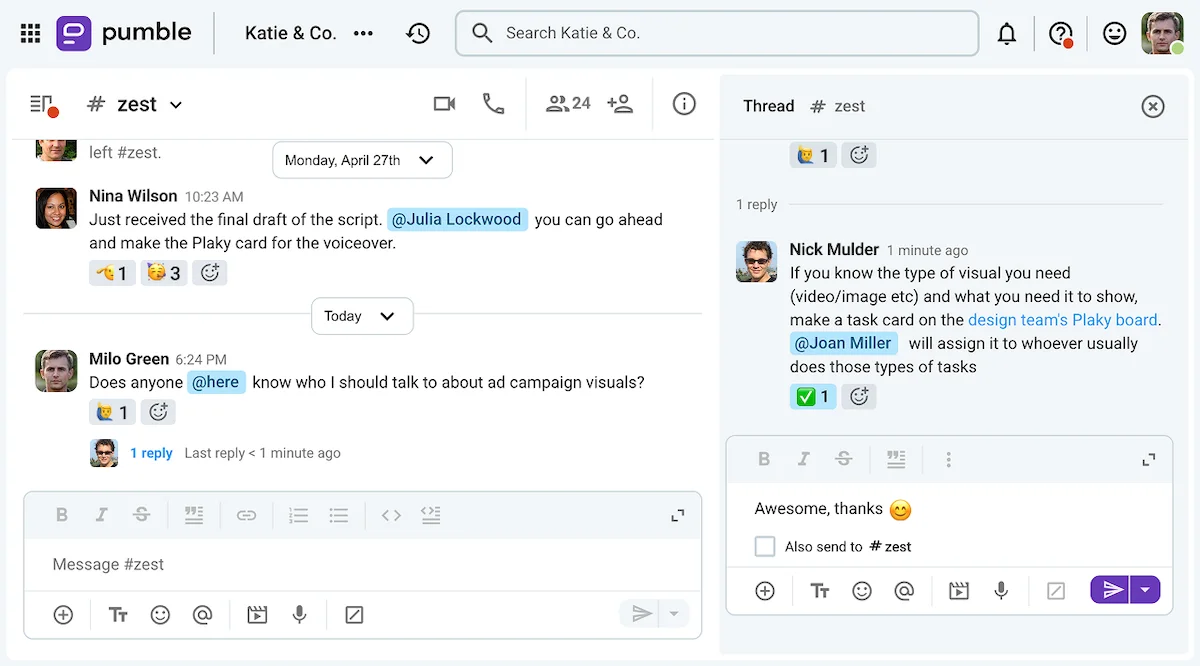Send the thread reply
The width and height of the screenshot is (1200, 666).
1110,590
